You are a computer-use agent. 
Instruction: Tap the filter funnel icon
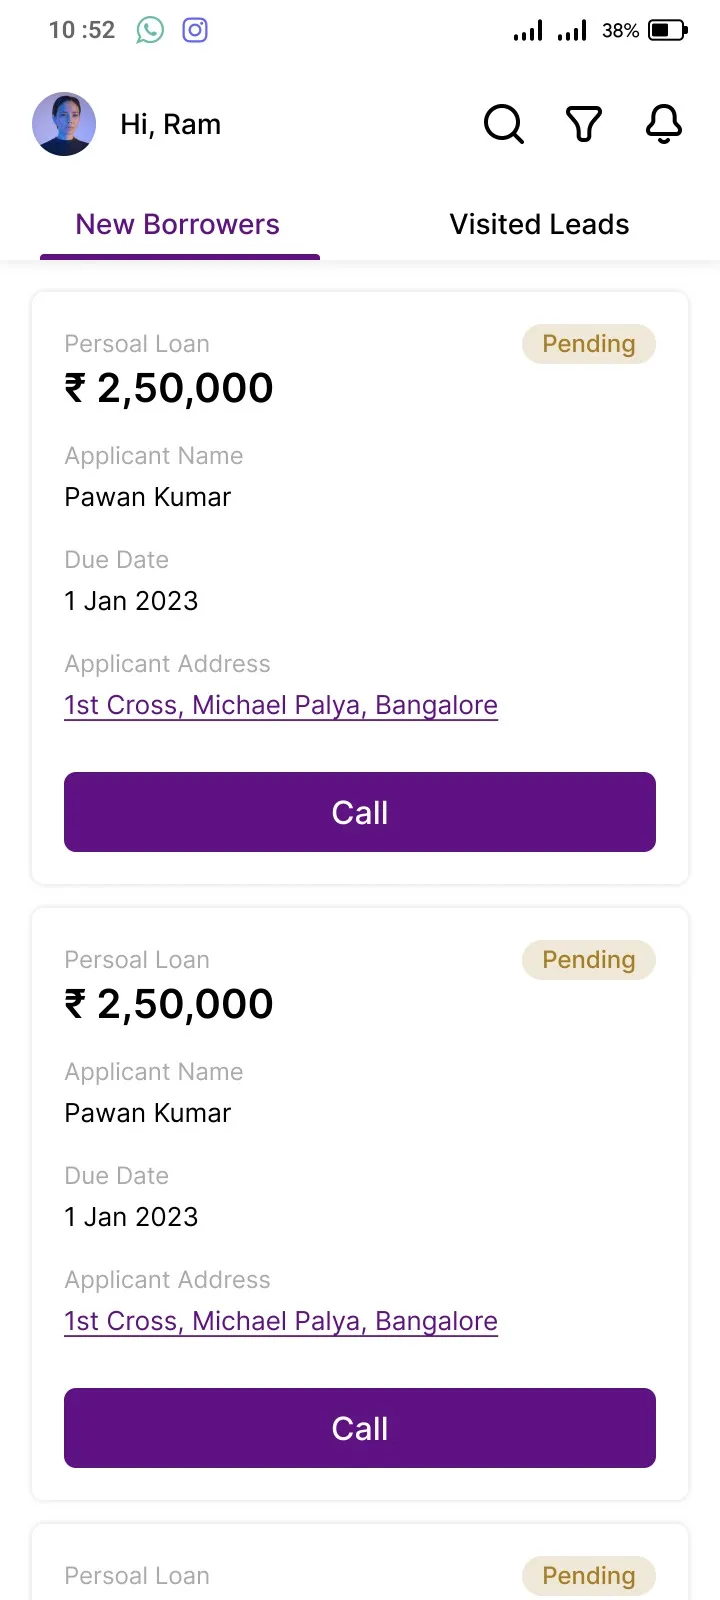(584, 124)
